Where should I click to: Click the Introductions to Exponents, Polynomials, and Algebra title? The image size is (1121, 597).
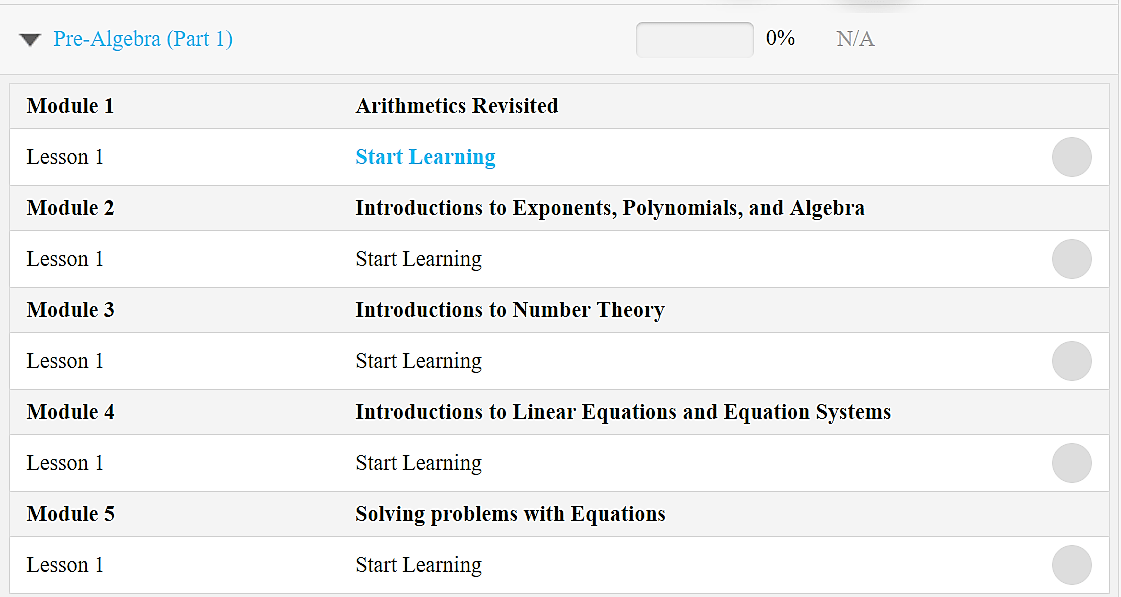(x=610, y=208)
